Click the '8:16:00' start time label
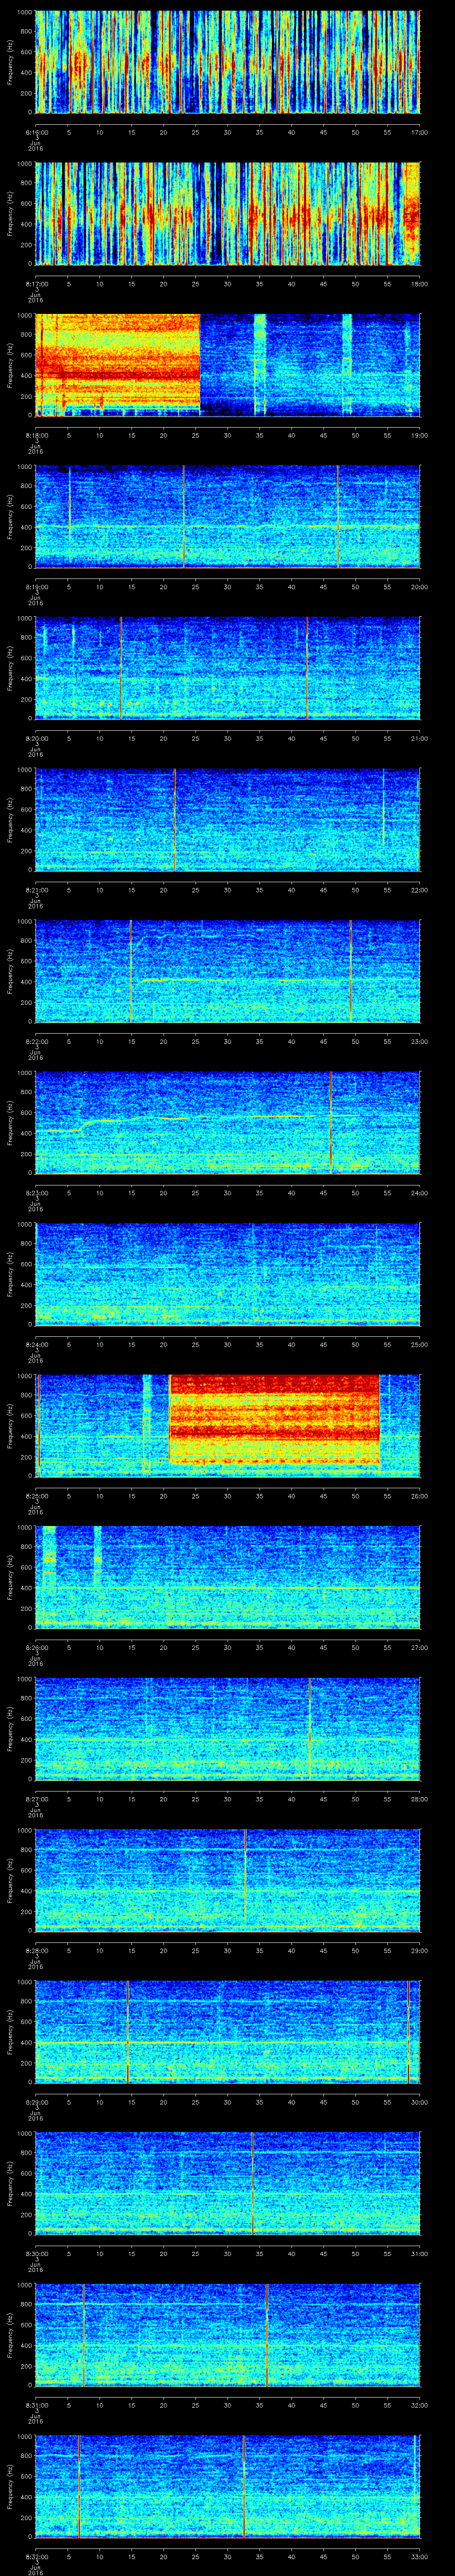Screen dimensions: 455x2576 tap(36, 132)
